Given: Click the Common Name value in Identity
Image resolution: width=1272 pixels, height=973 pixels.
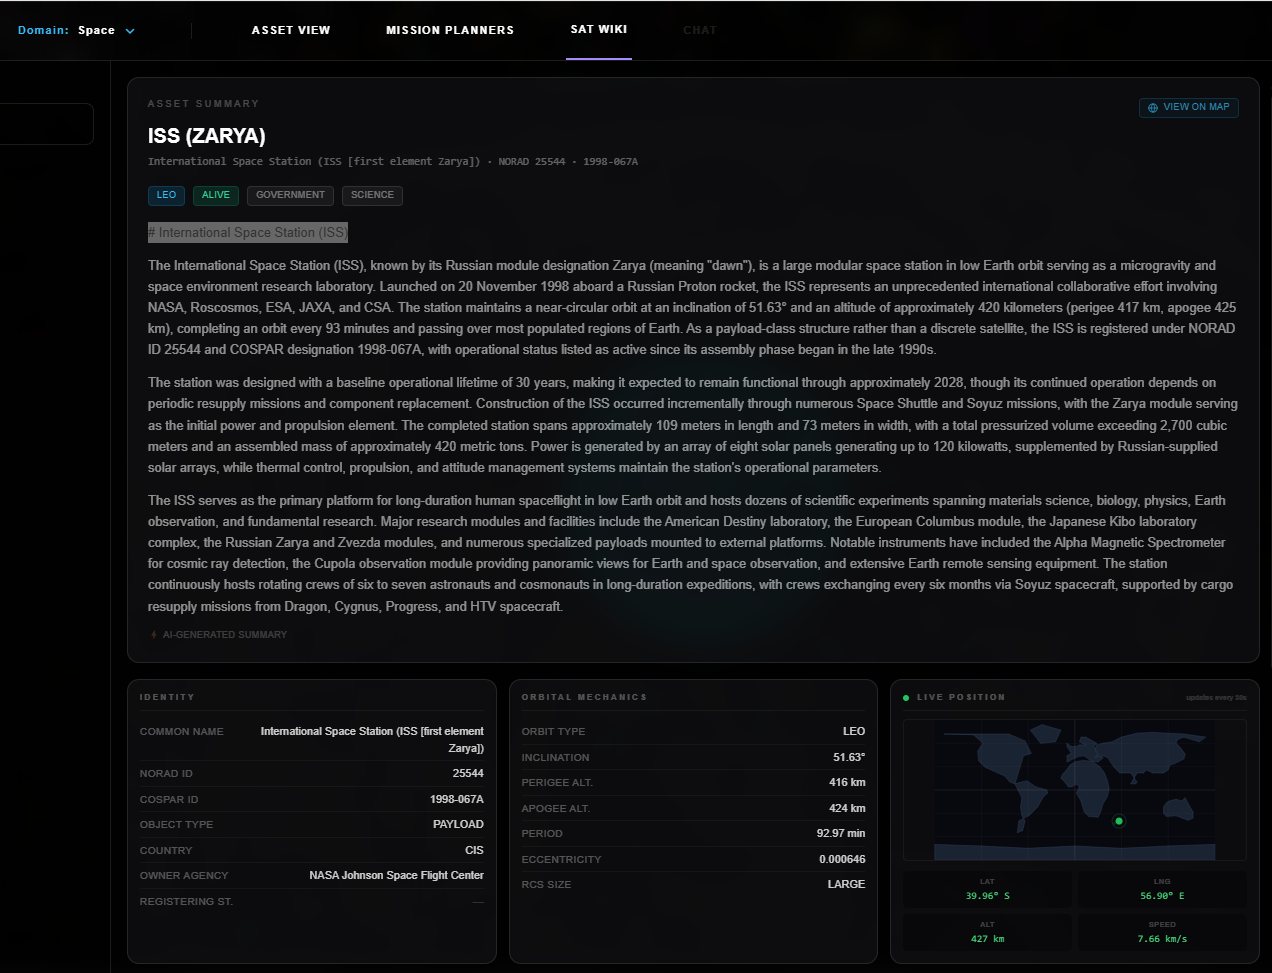Looking at the screenshot, I should (x=372, y=740).
